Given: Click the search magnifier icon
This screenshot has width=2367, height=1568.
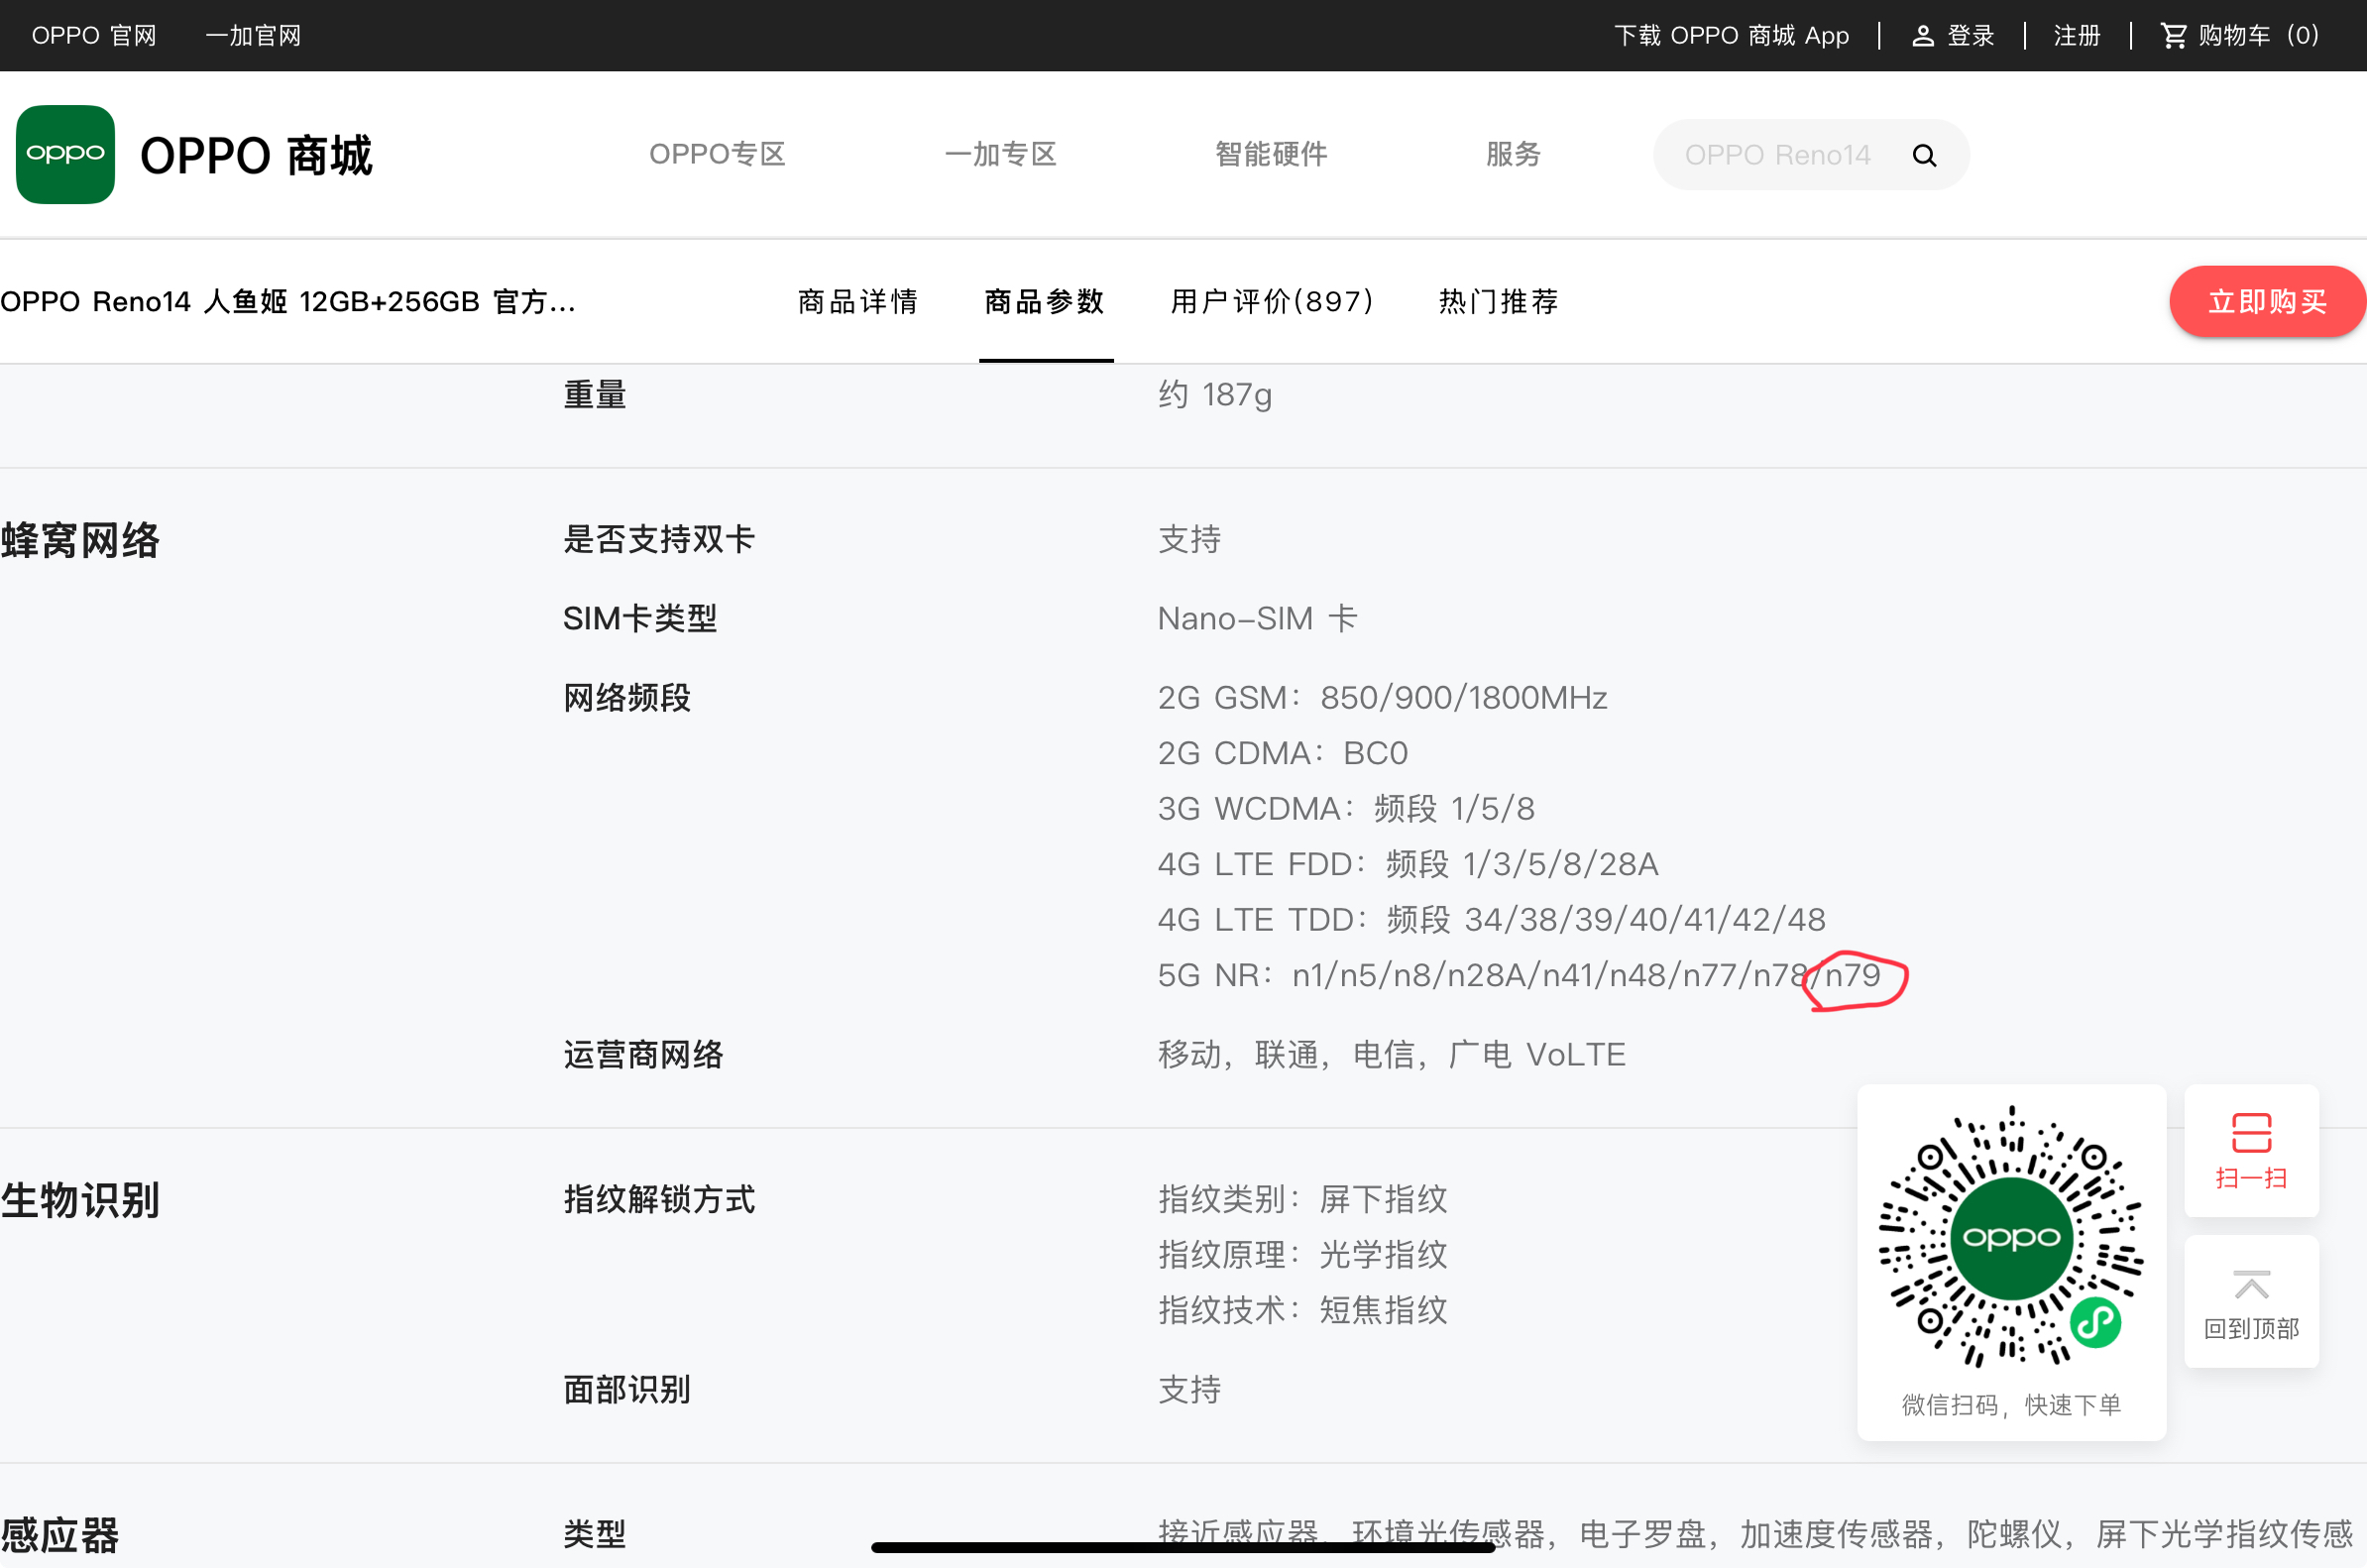Looking at the screenshot, I should (1924, 156).
